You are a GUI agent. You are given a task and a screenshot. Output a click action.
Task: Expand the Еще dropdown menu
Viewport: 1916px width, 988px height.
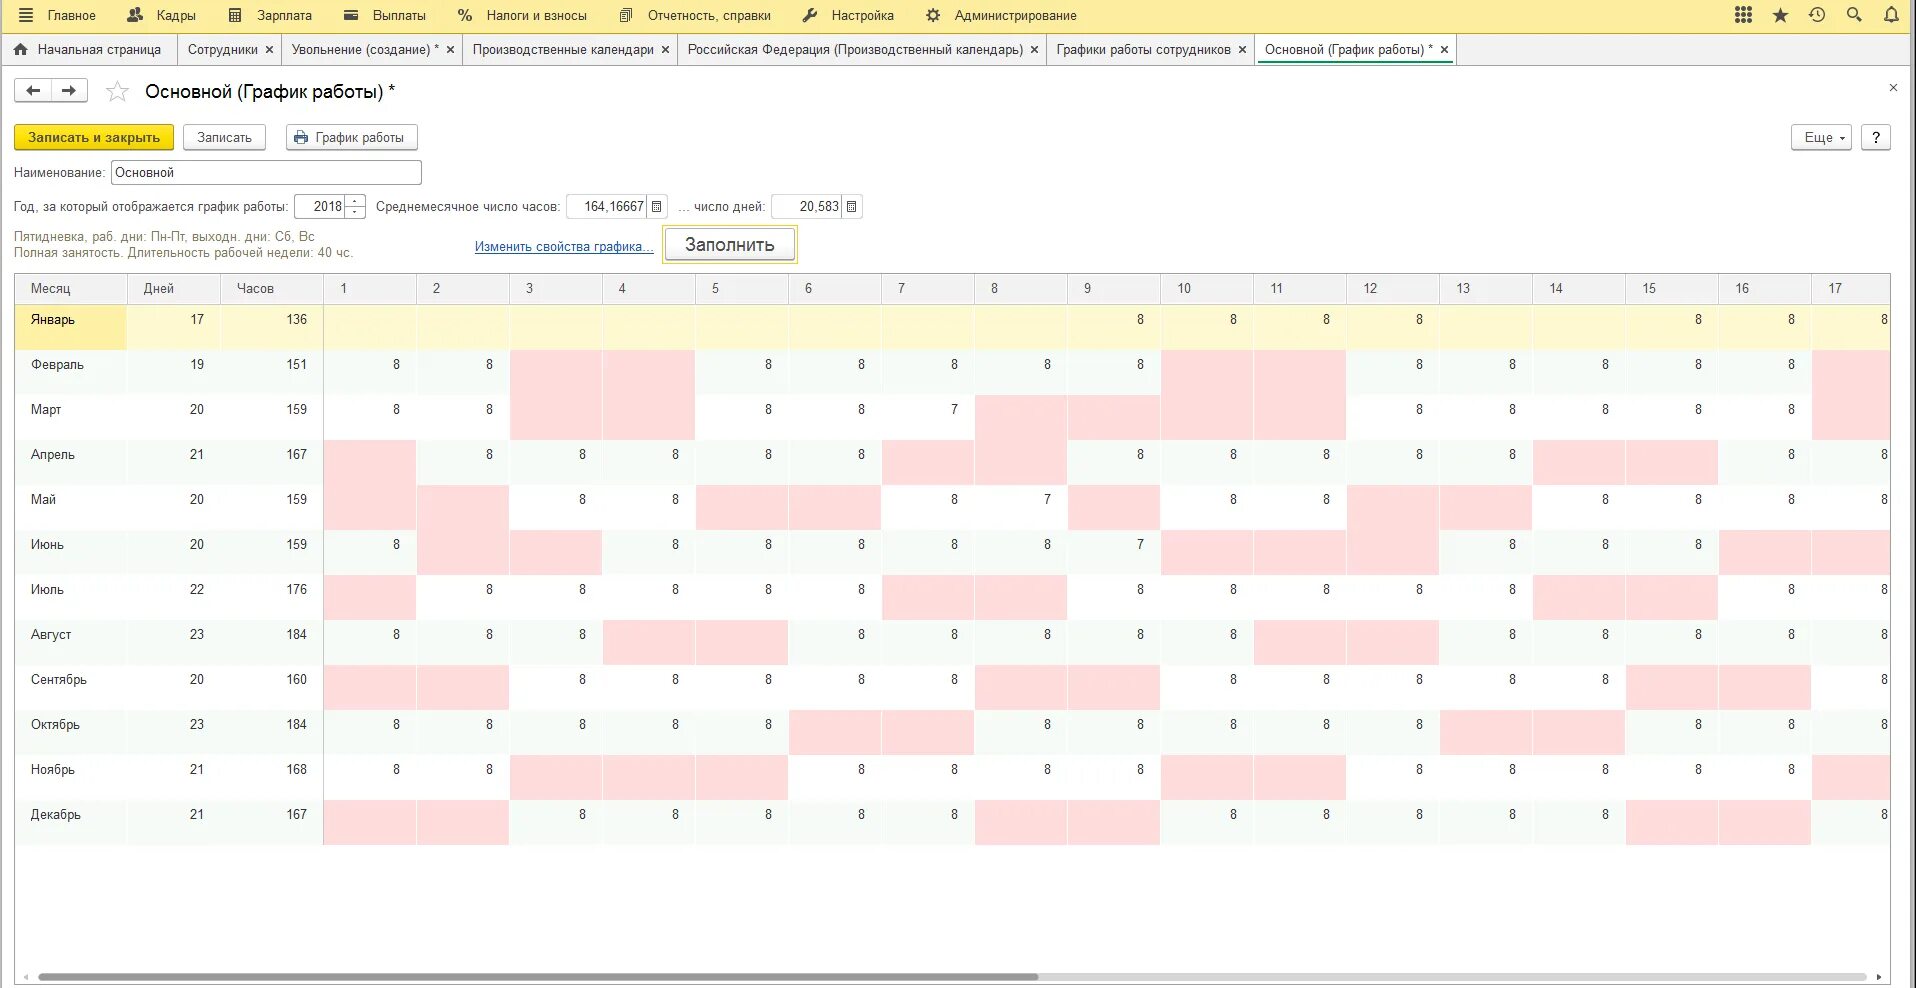click(1821, 138)
